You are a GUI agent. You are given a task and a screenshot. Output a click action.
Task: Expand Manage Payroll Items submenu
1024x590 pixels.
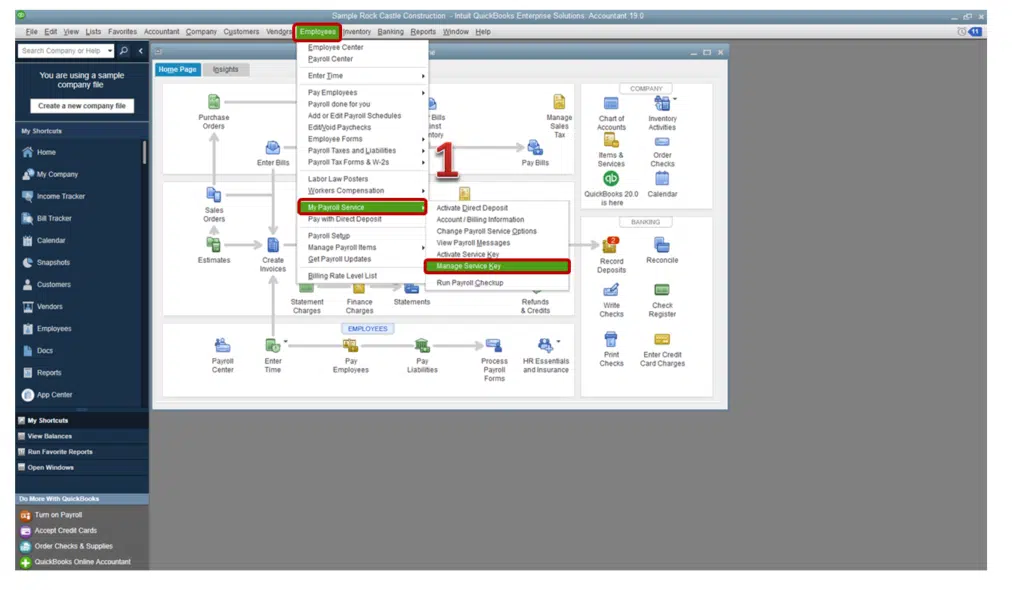423,248
